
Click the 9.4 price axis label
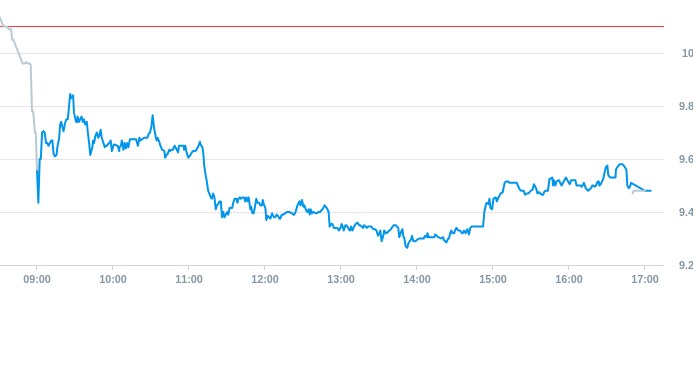click(685, 212)
